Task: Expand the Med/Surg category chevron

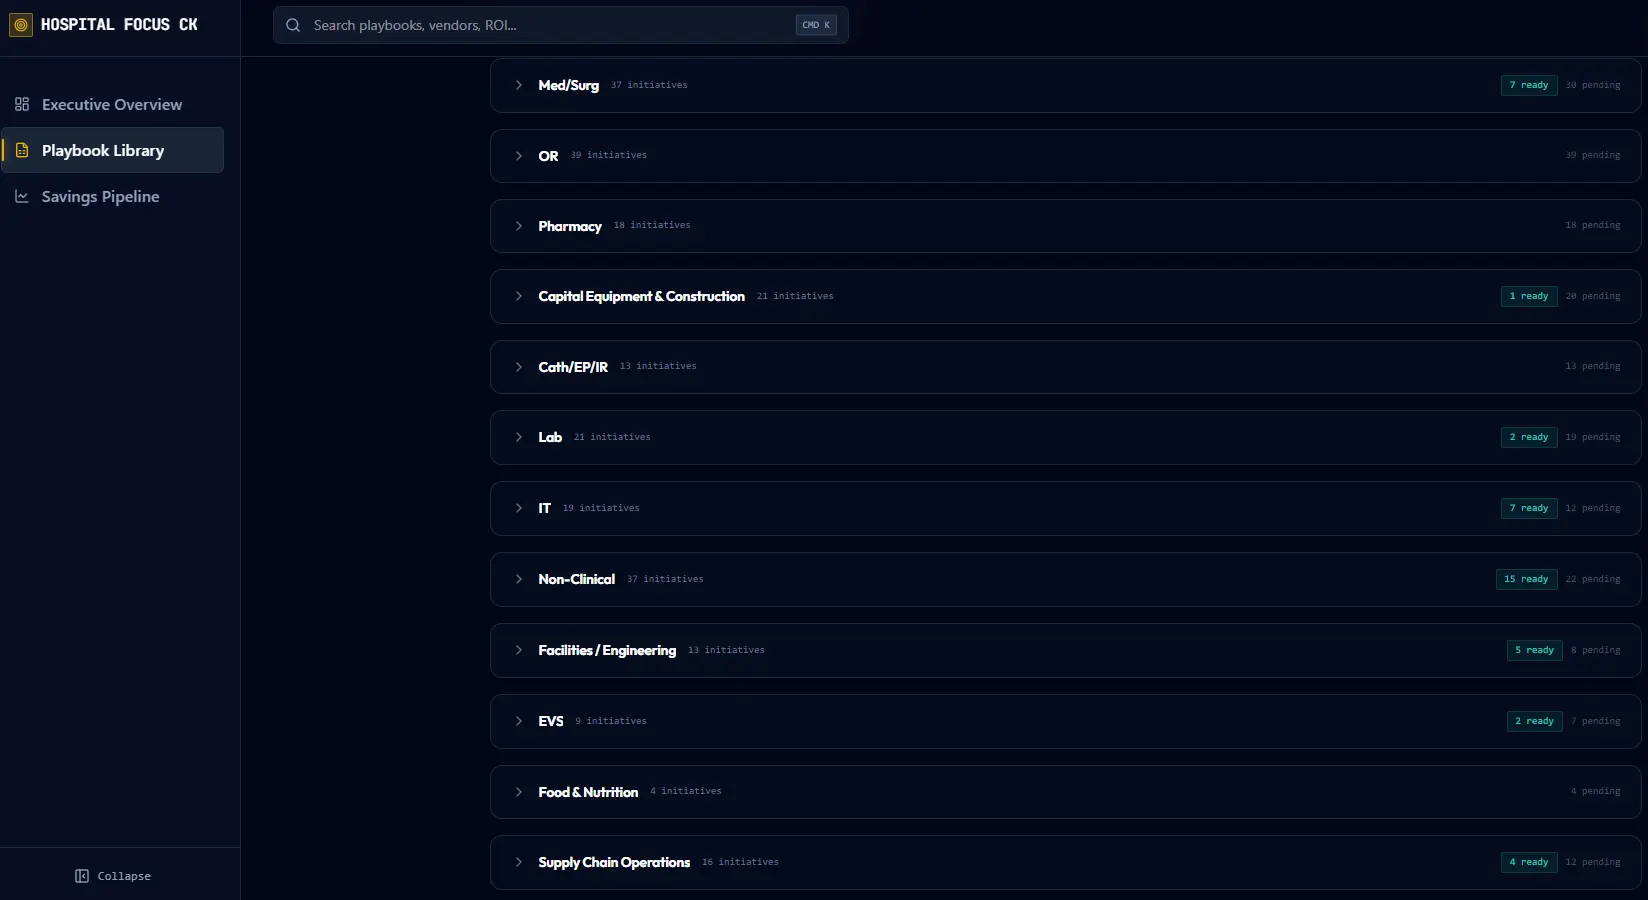Action: 518,85
